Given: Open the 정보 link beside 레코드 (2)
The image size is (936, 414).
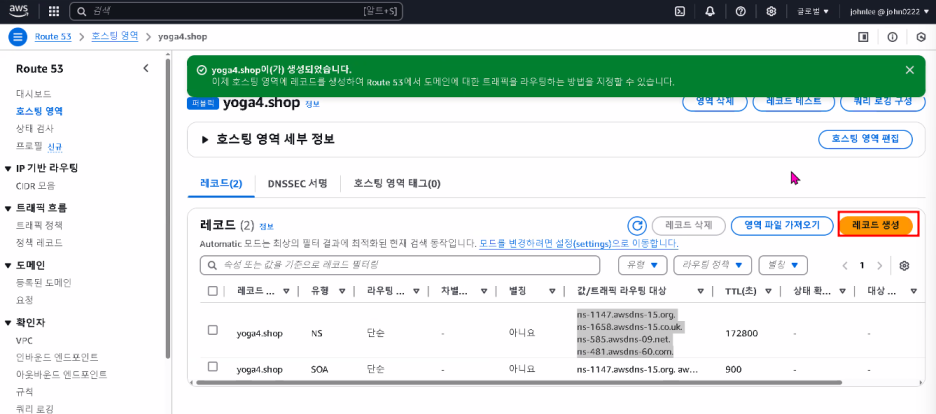Looking at the screenshot, I should (x=266, y=227).
